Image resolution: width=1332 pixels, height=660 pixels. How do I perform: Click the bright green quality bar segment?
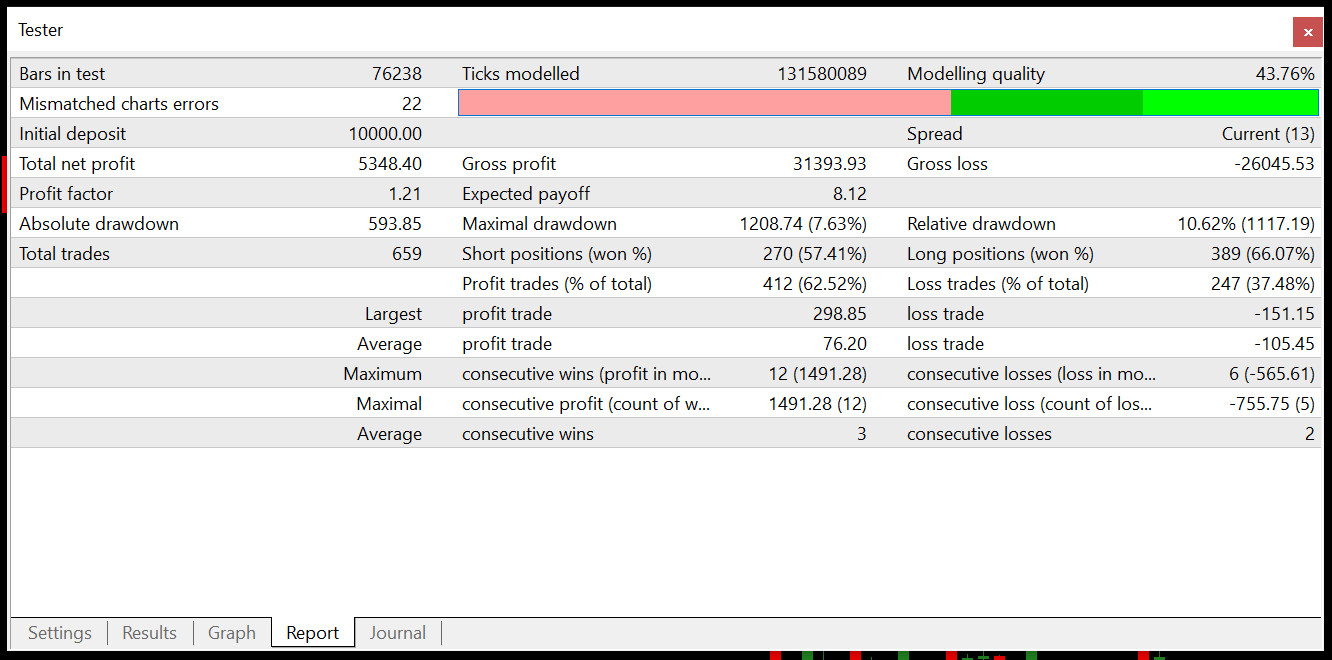pyautogui.click(x=1230, y=103)
